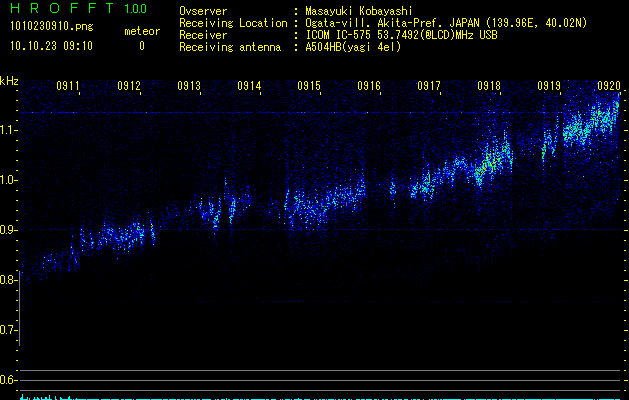This screenshot has width=629, height=400.
Task: Click the A504HB(yagi 4el) antenna text
Action: 353,47
